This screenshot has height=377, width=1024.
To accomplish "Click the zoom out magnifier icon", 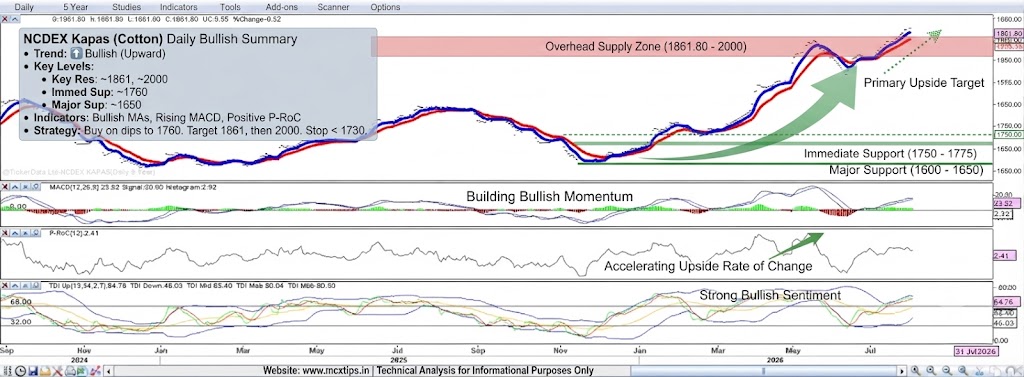I will [x=946, y=371].
